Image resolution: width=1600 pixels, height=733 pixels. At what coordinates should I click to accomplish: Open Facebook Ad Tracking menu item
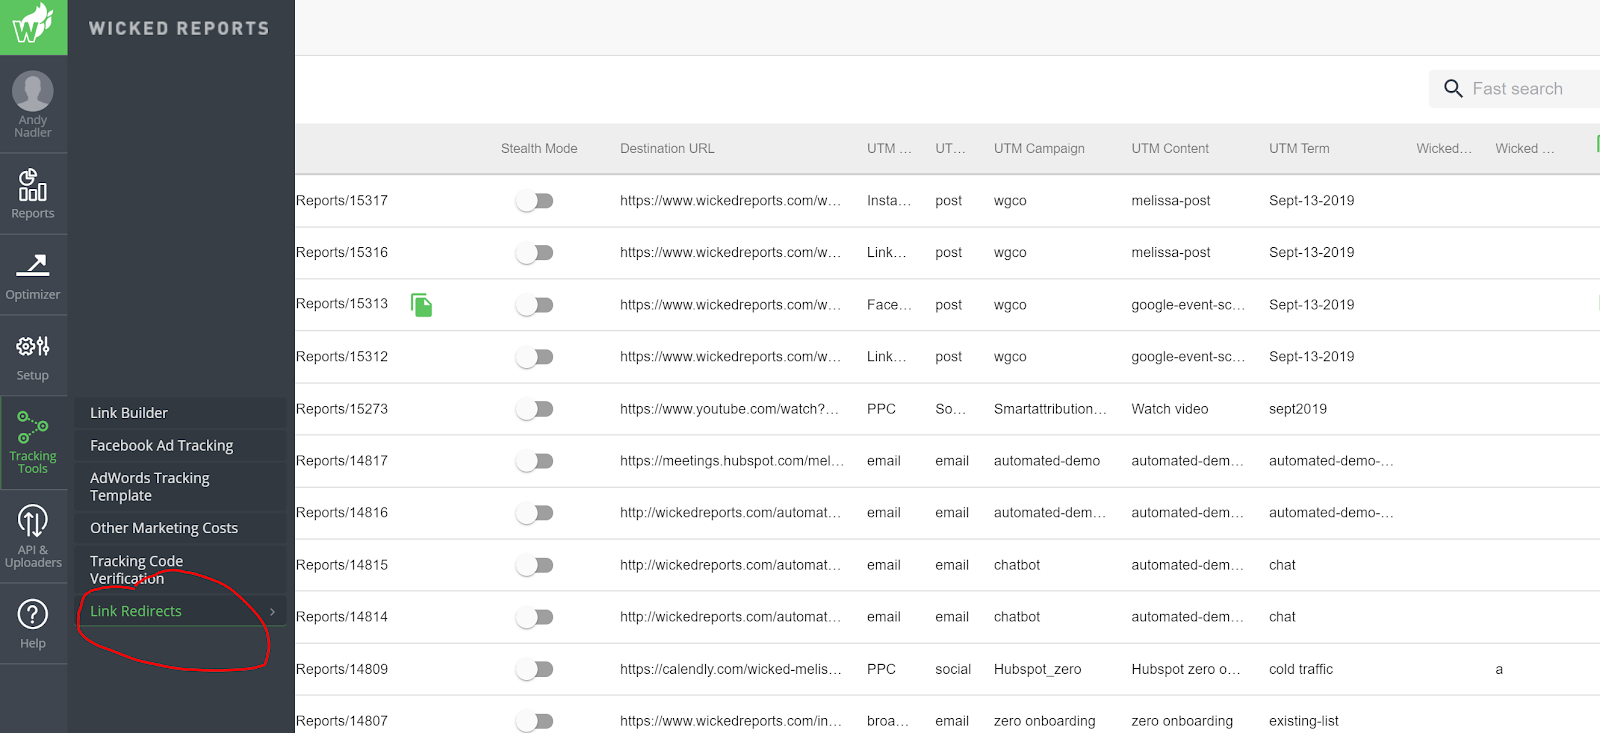tap(180, 446)
